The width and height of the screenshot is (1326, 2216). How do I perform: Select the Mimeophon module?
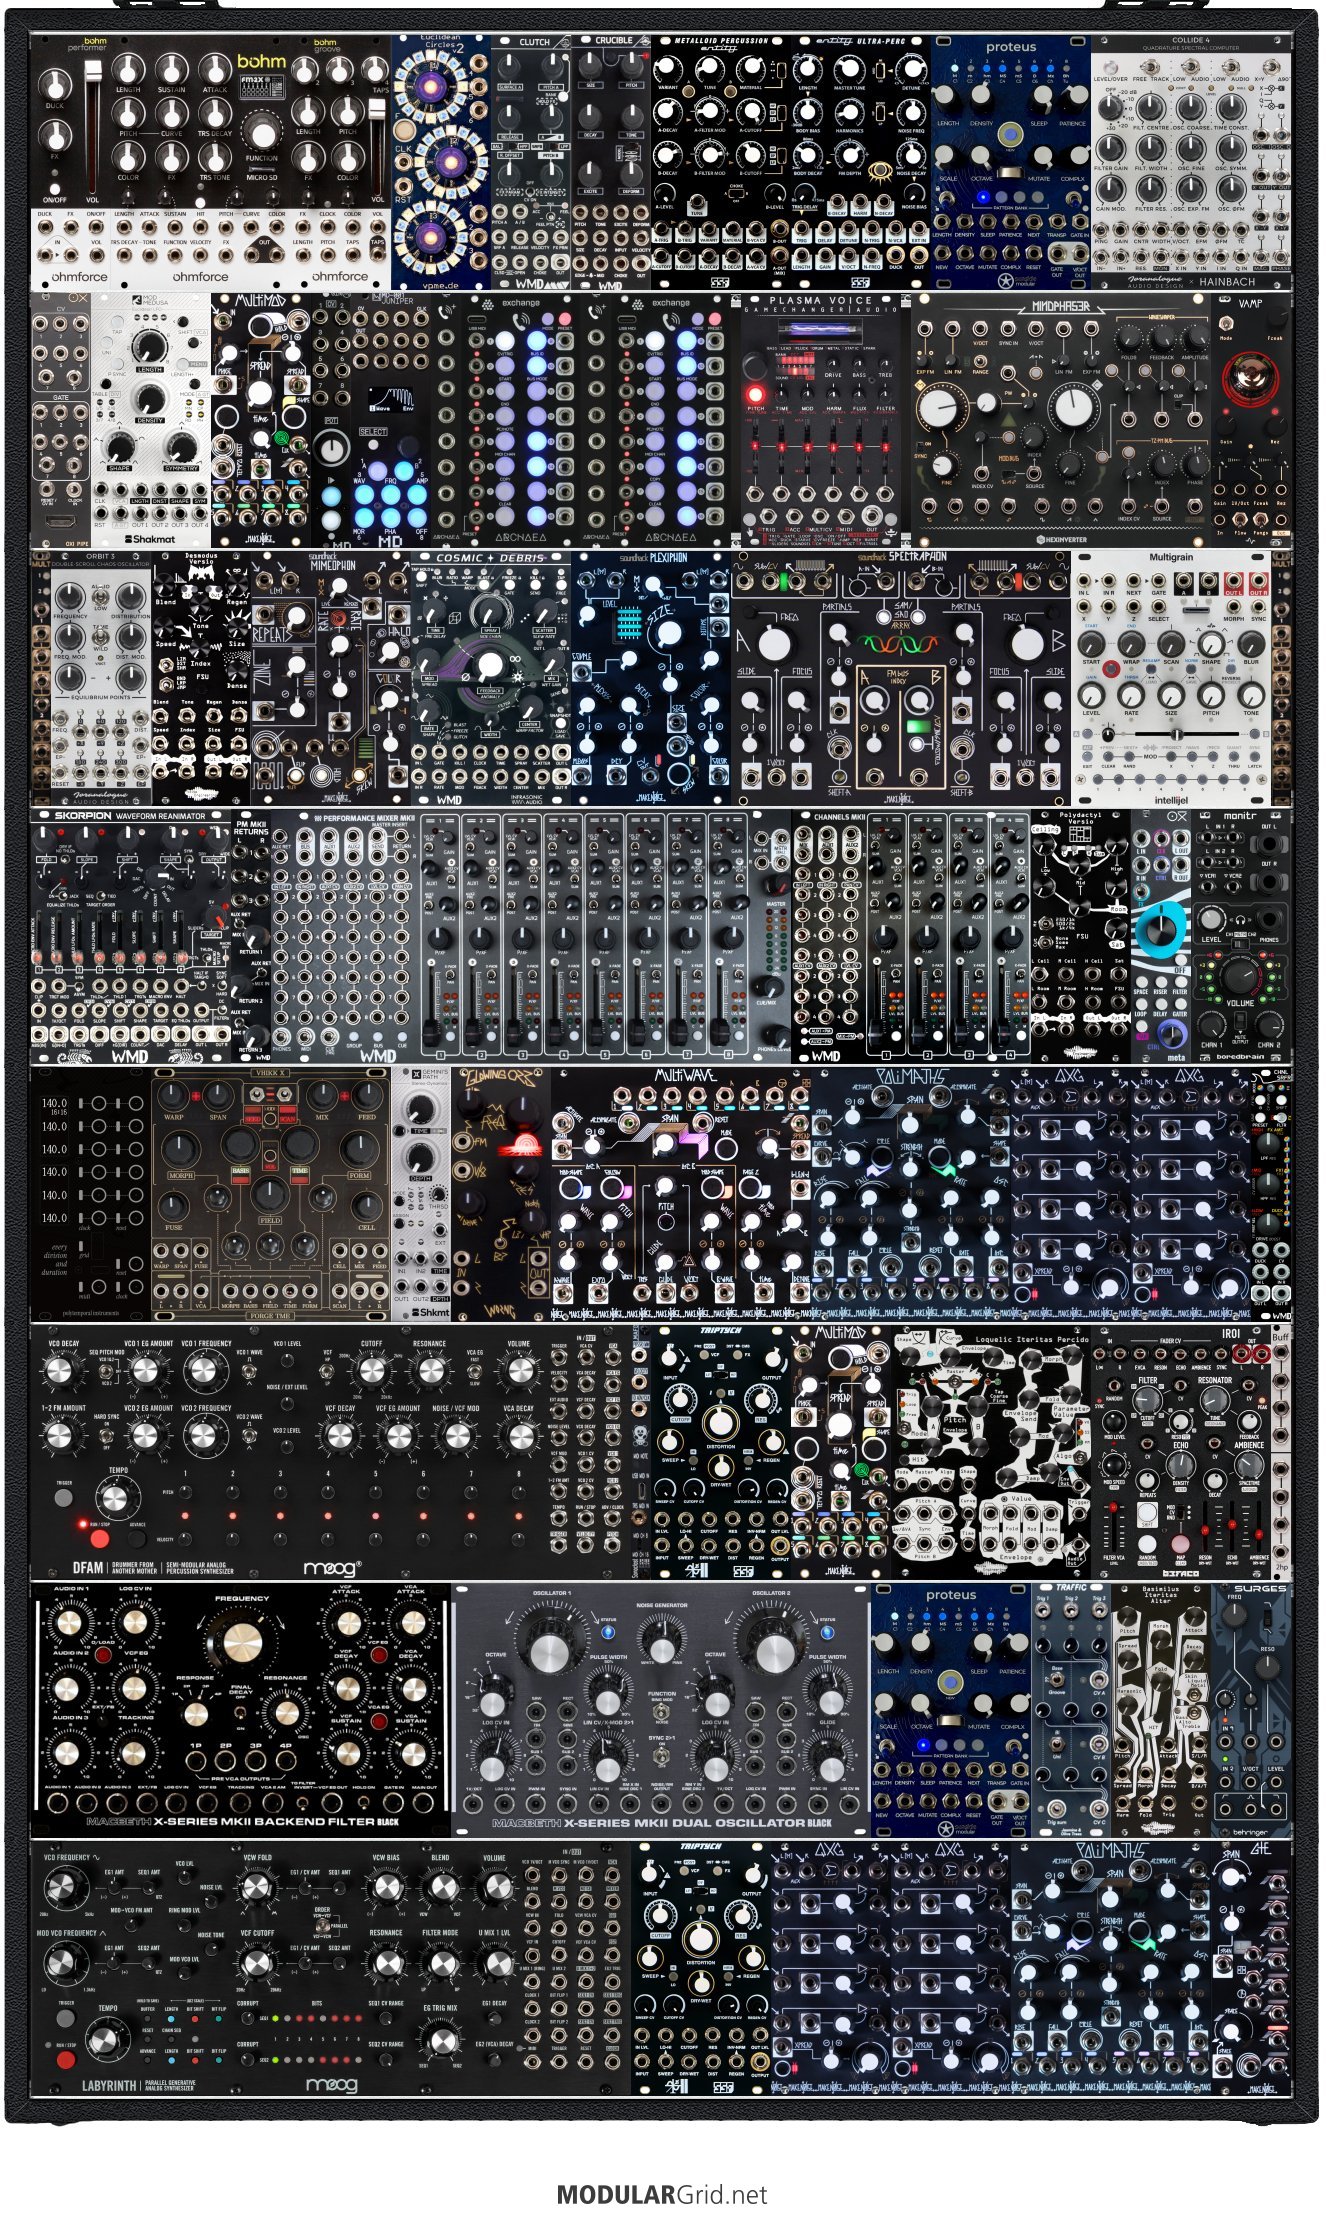click(331, 677)
